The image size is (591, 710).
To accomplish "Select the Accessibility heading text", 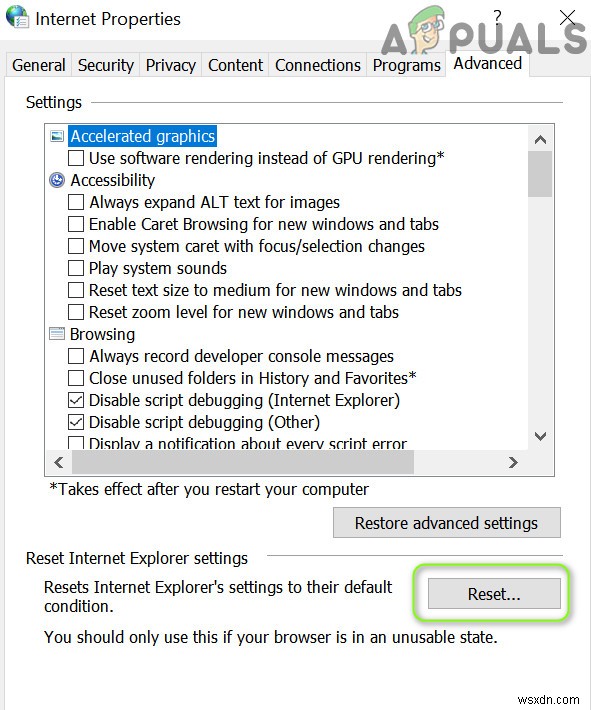I will tap(113, 180).
